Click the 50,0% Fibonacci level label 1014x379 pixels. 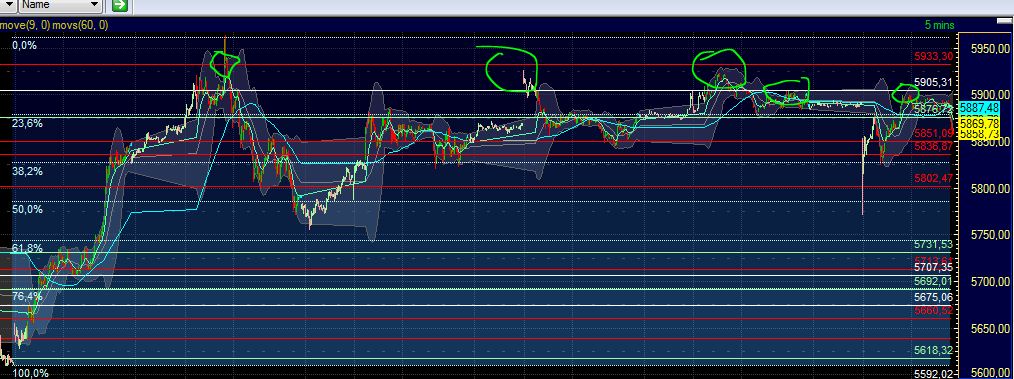[27, 210]
